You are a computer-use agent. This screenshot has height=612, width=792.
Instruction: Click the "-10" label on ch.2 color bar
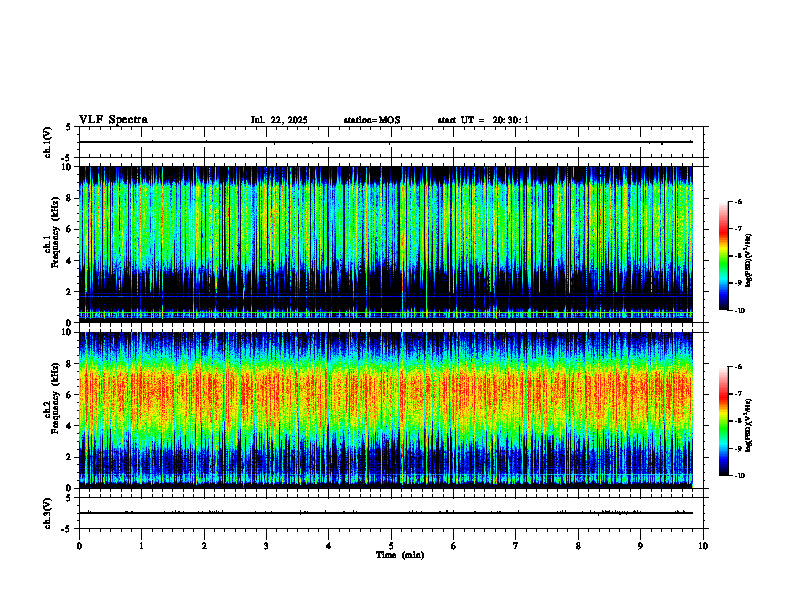pyautogui.click(x=740, y=476)
